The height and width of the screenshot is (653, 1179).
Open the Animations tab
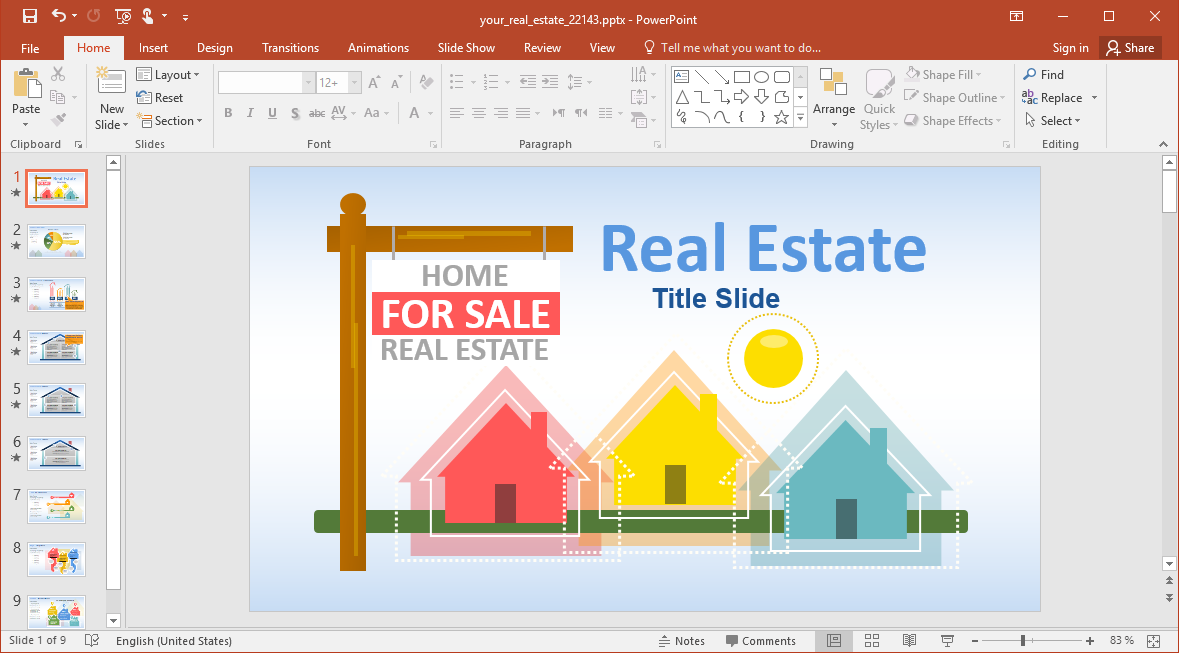click(x=378, y=47)
